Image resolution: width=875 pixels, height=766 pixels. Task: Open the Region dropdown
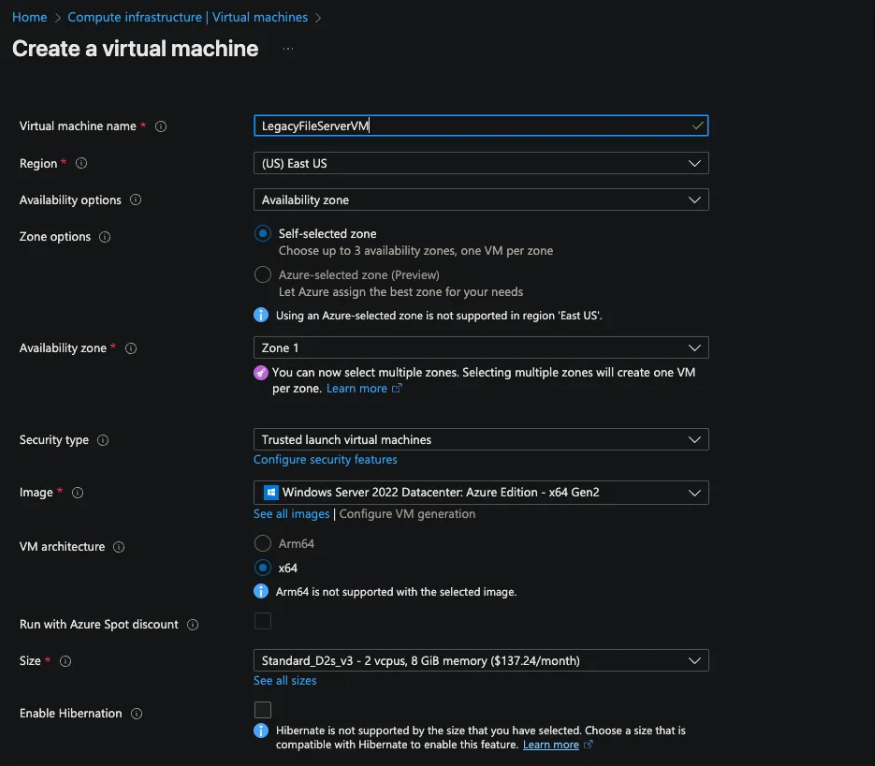pos(480,163)
